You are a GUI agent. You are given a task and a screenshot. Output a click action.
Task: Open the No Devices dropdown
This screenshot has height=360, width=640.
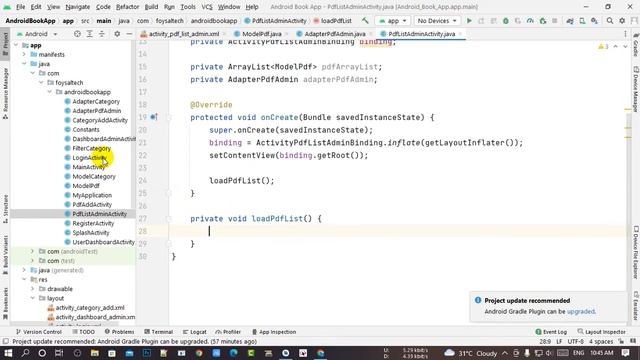coord(436,20)
